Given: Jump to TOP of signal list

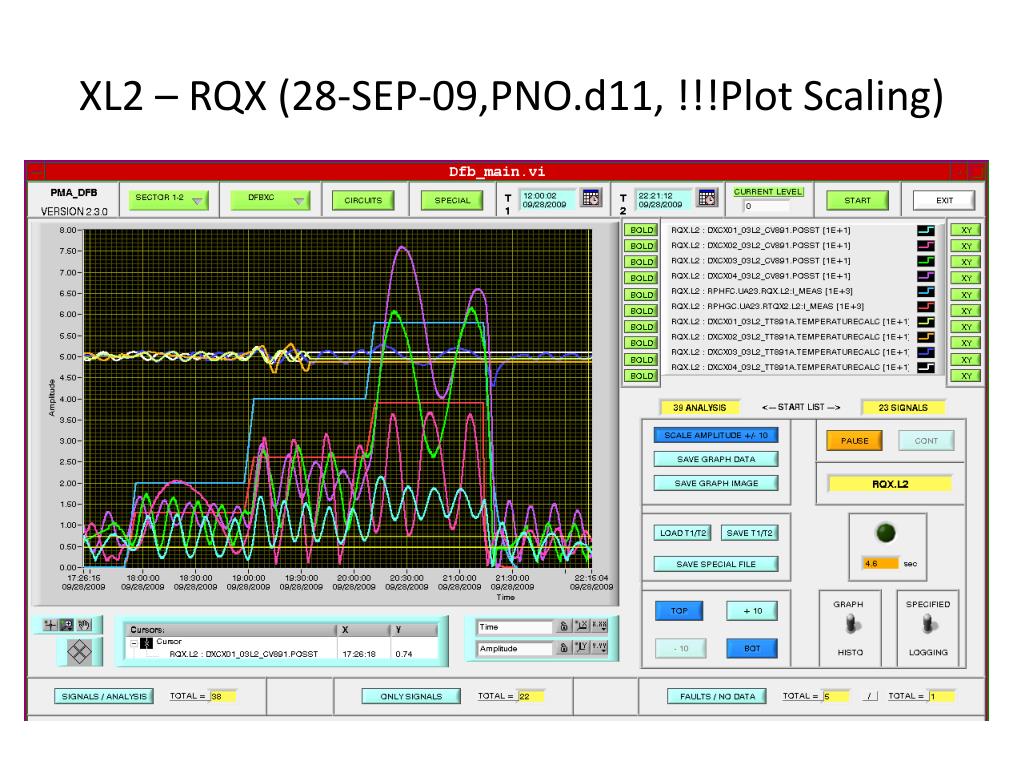Looking at the screenshot, I should [x=679, y=611].
